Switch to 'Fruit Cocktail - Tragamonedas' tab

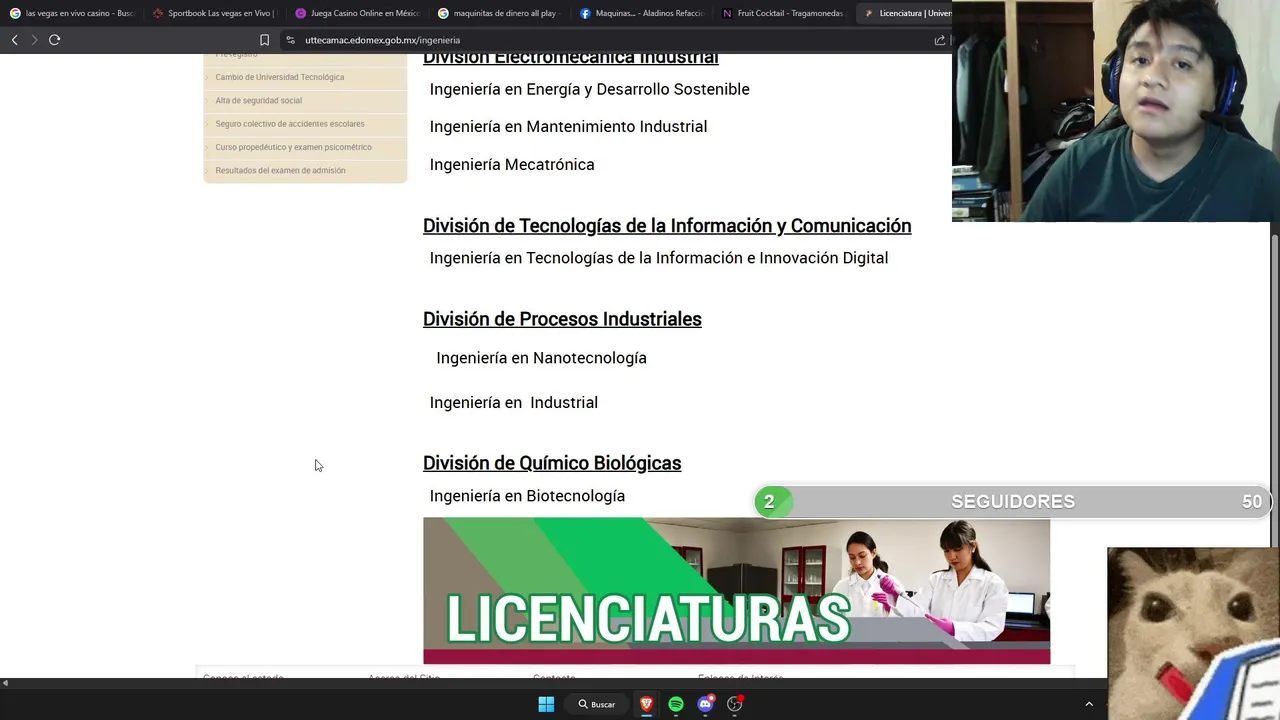(784, 13)
